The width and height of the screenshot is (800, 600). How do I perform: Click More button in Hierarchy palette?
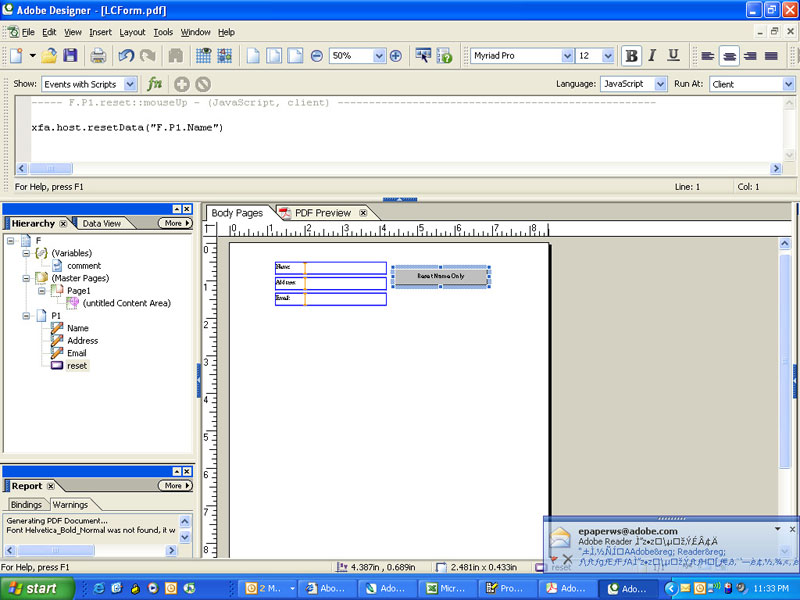click(175, 223)
